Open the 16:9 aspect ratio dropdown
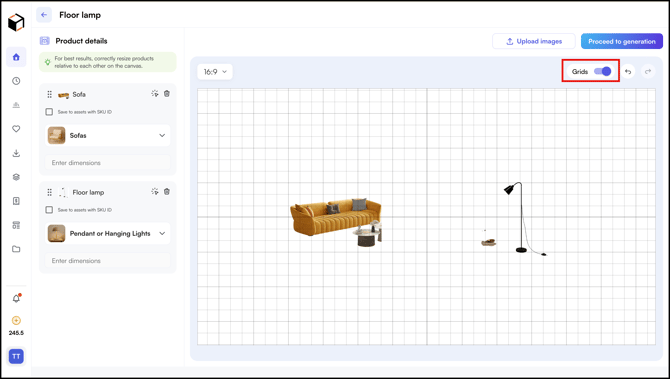This screenshot has width=670, height=379. (x=215, y=72)
